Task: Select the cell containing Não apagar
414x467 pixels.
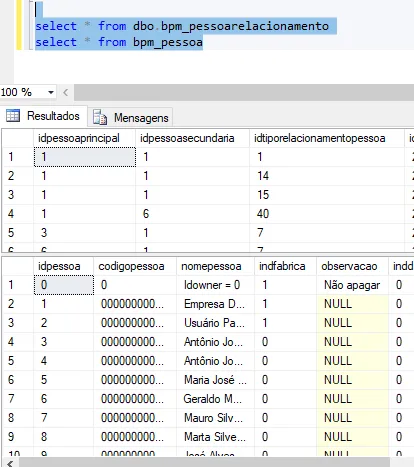Action: click(x=352, y=285)
